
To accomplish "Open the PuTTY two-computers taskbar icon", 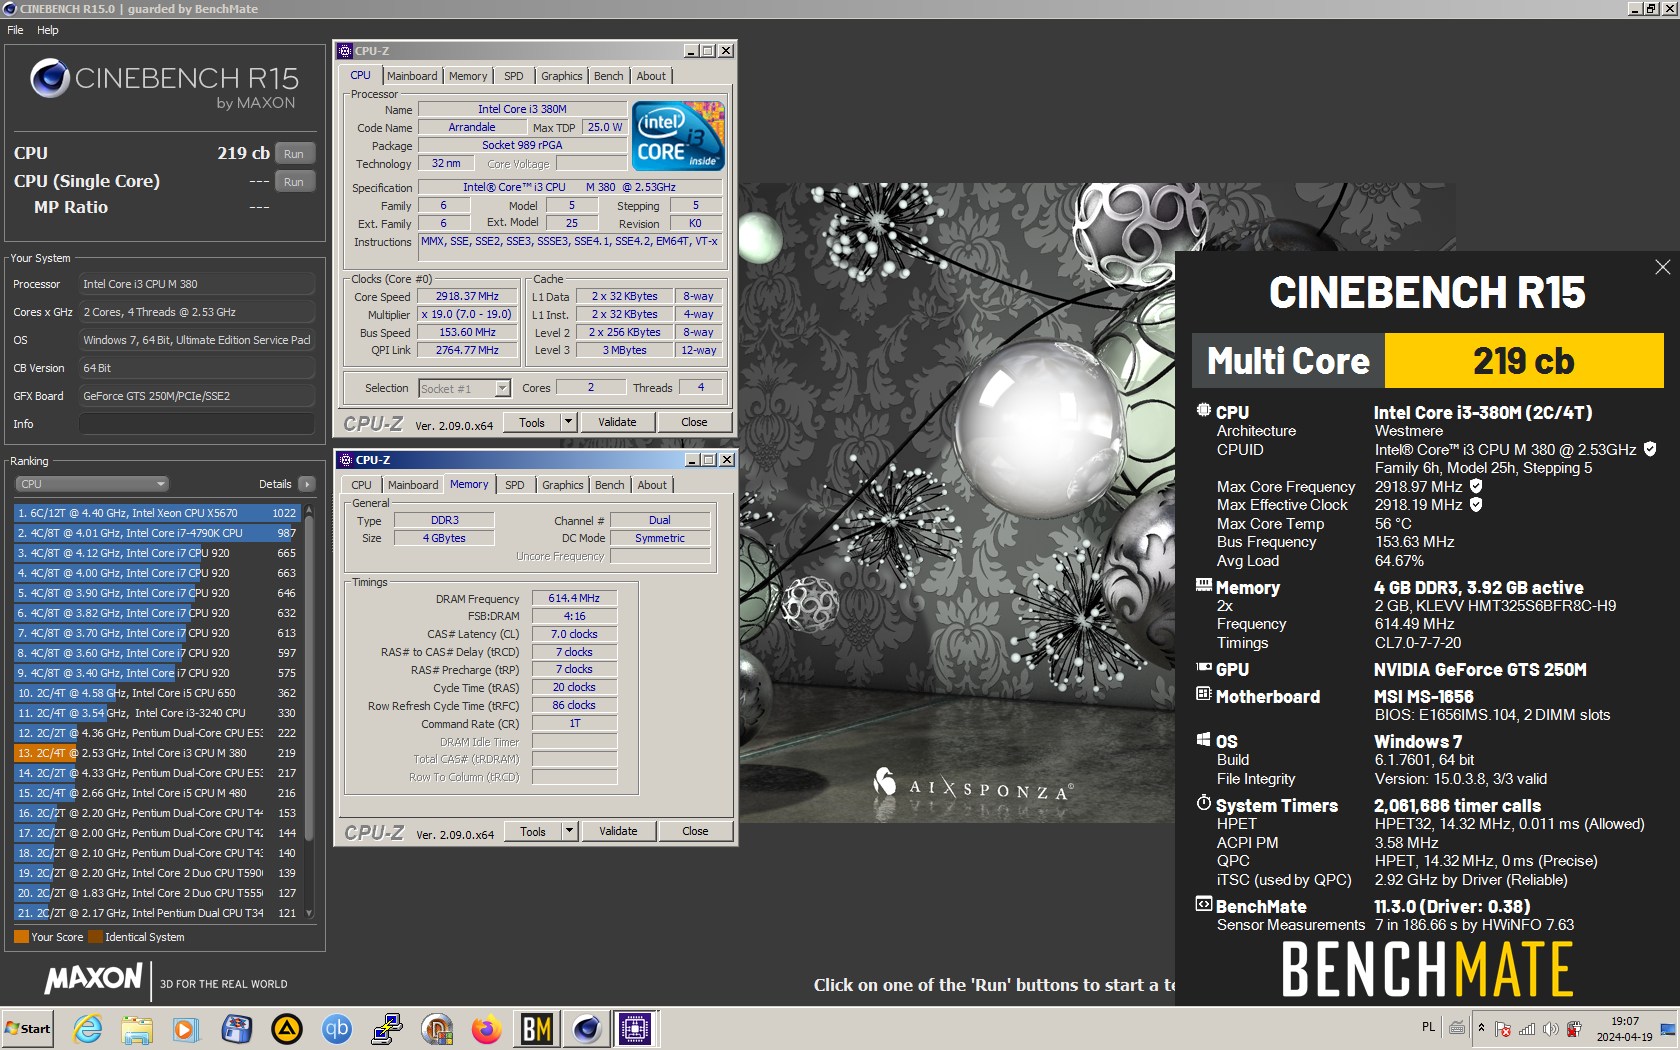I will click(x=386, y=1028).
